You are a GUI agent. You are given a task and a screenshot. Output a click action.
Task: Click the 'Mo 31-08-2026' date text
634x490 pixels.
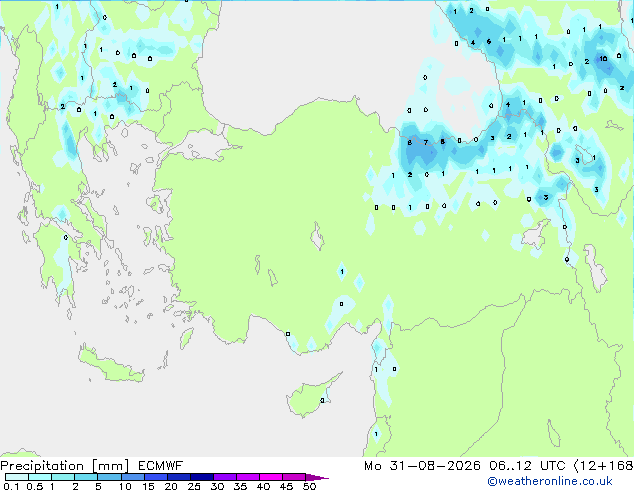[422, 466]
